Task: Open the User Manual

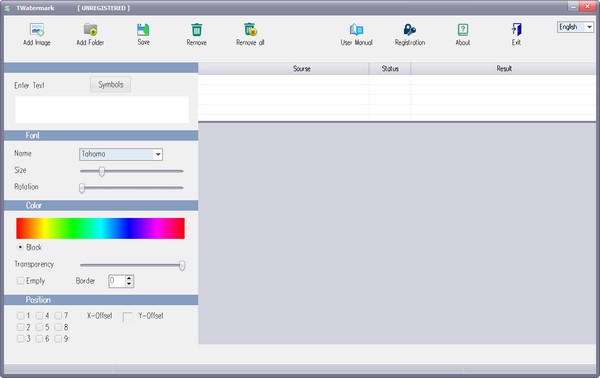Action: pos(356,29)
